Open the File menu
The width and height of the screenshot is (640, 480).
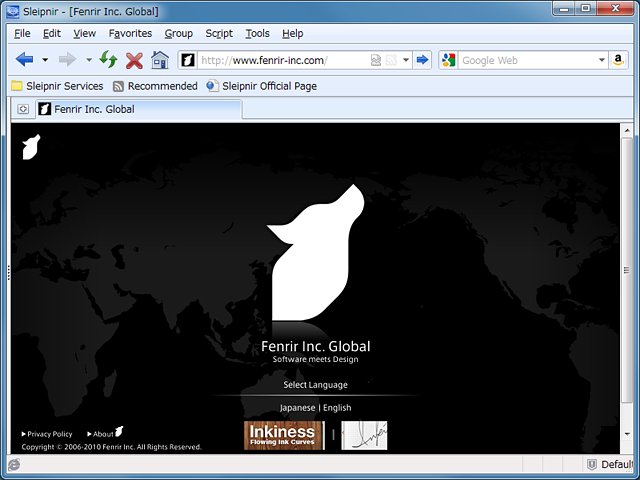[x=22, y=33]
